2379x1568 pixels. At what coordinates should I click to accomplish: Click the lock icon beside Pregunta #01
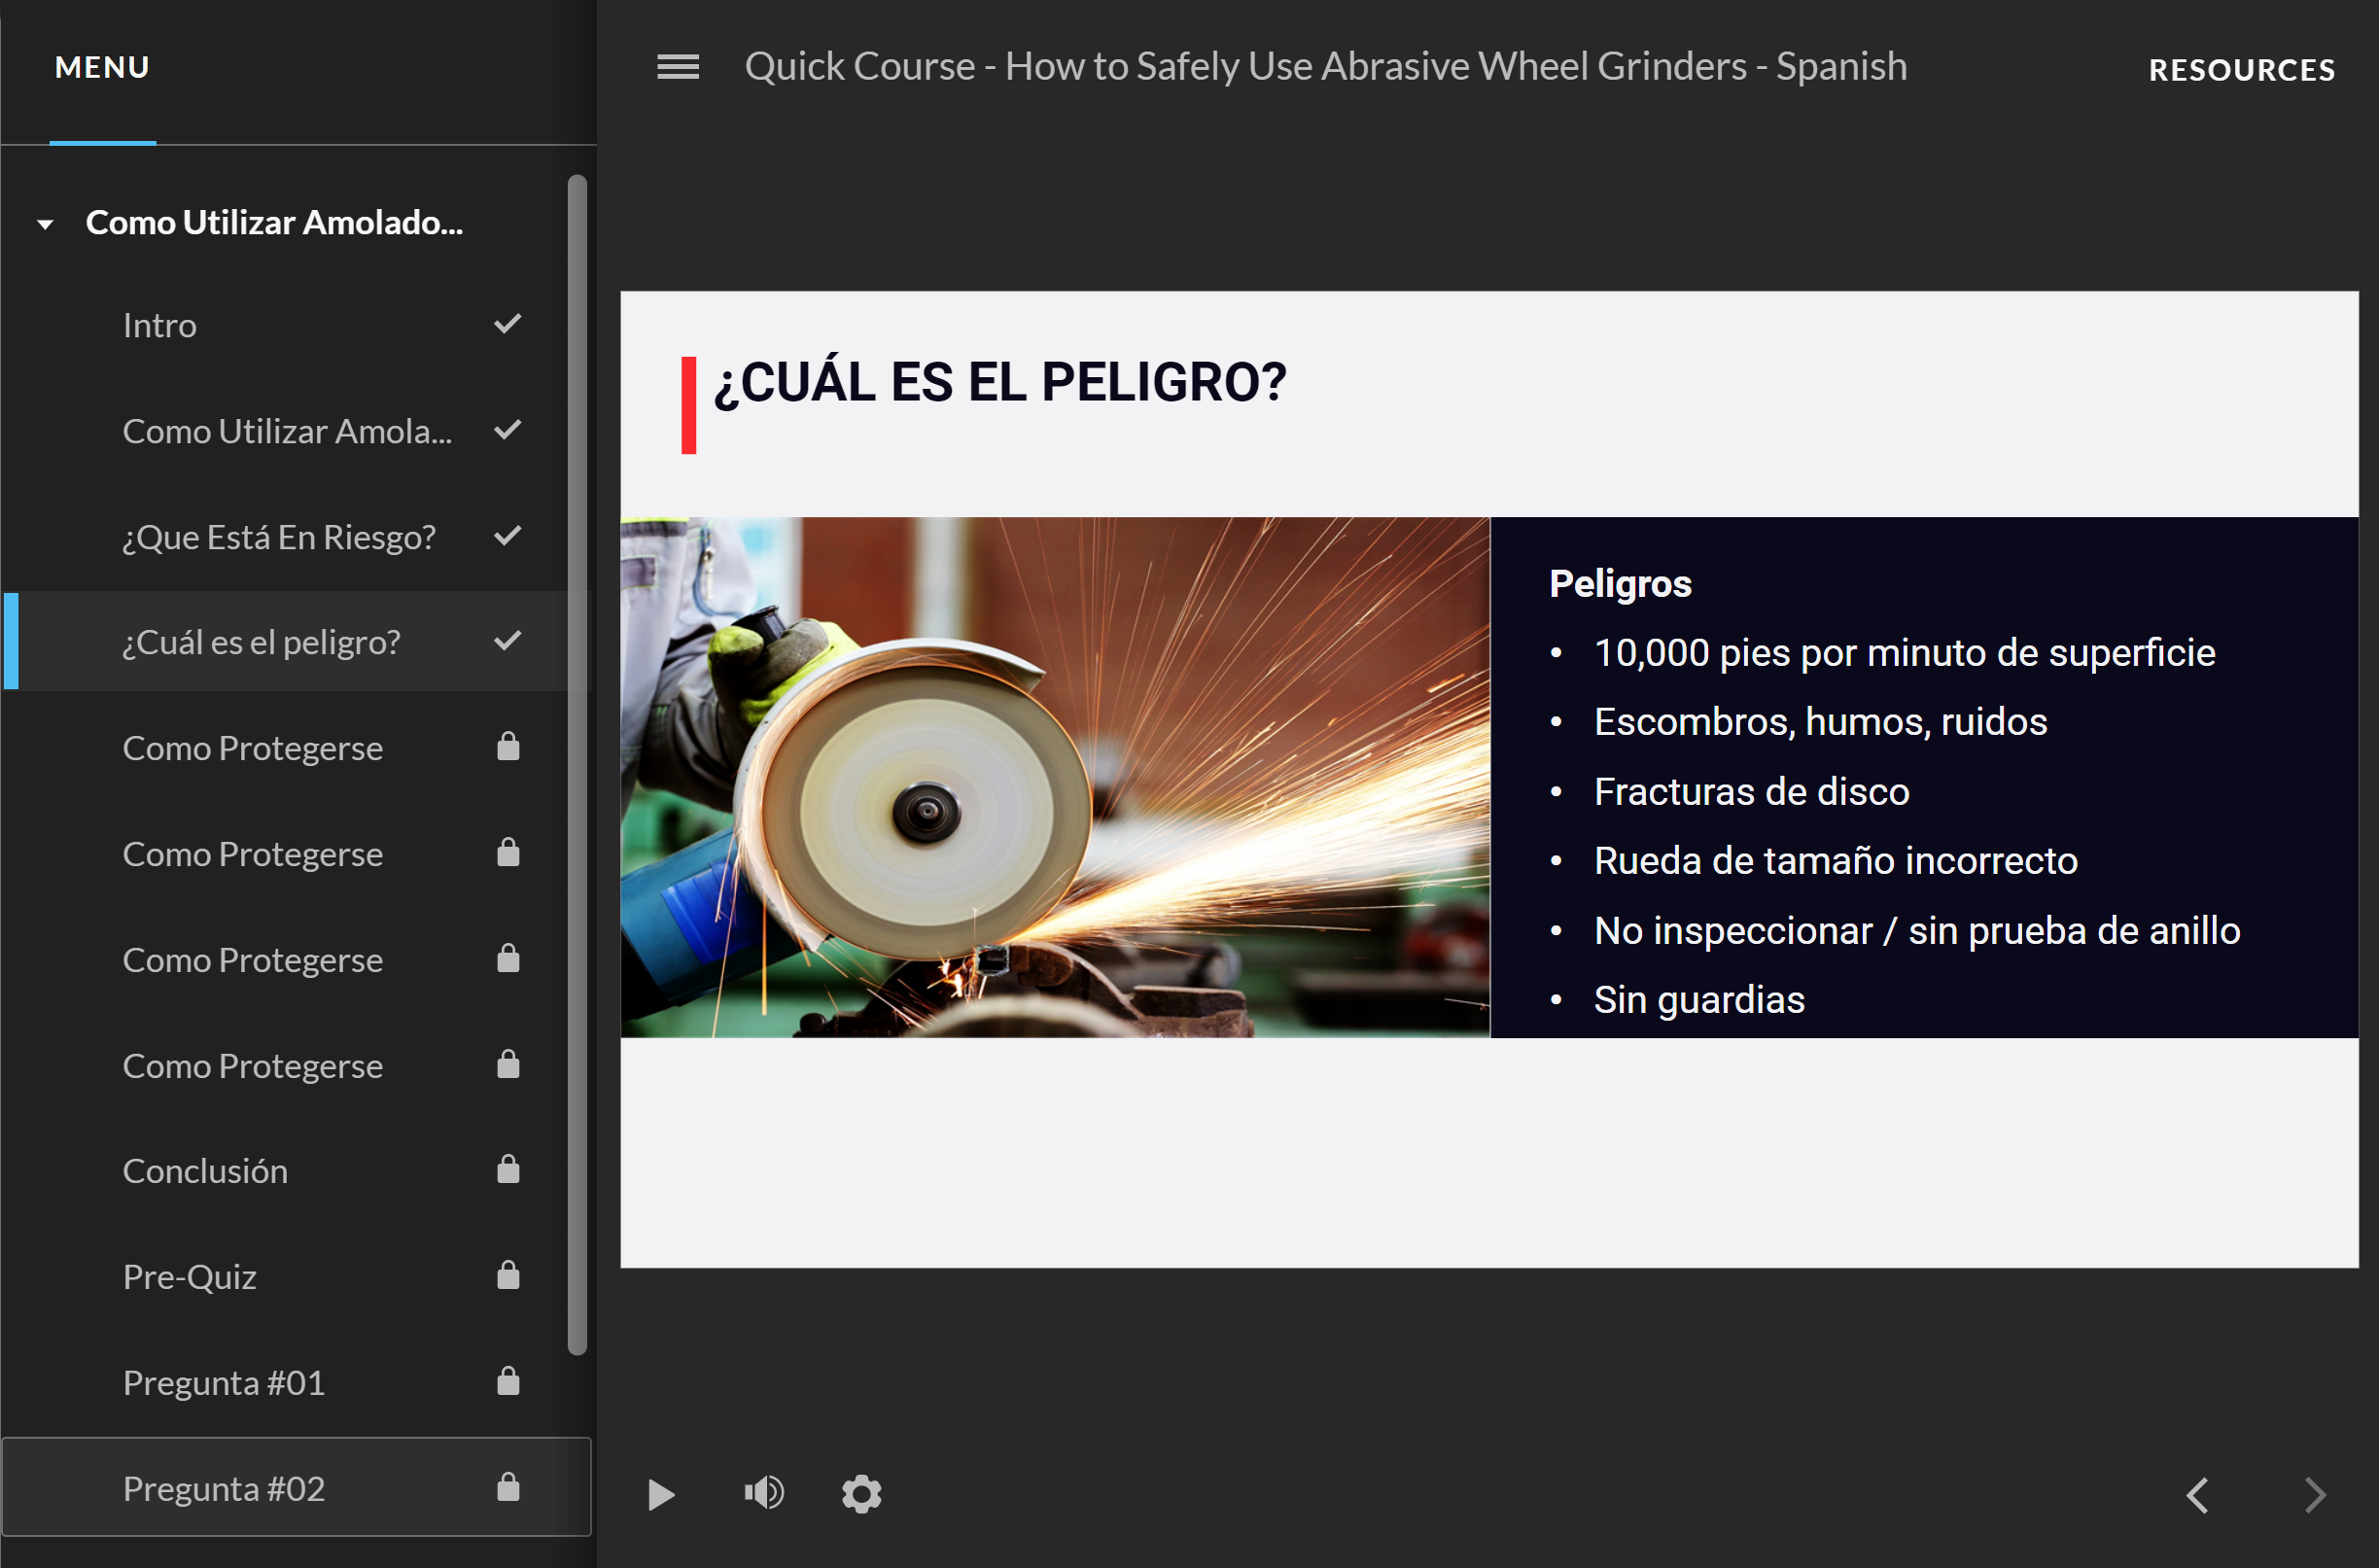pos(508,1381)
